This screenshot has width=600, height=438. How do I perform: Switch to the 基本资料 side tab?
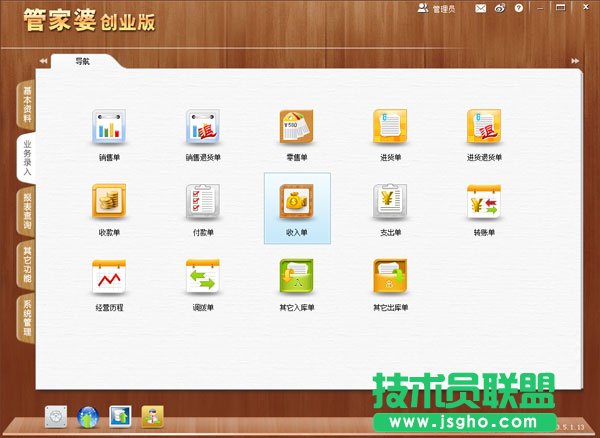tap(27, 105)
